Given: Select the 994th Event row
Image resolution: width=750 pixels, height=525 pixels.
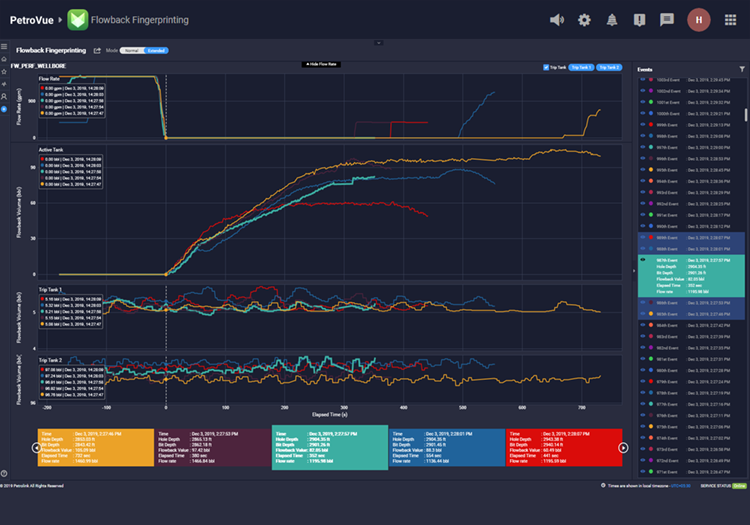Looking at the screenshot, I should [x=691, y=181].
